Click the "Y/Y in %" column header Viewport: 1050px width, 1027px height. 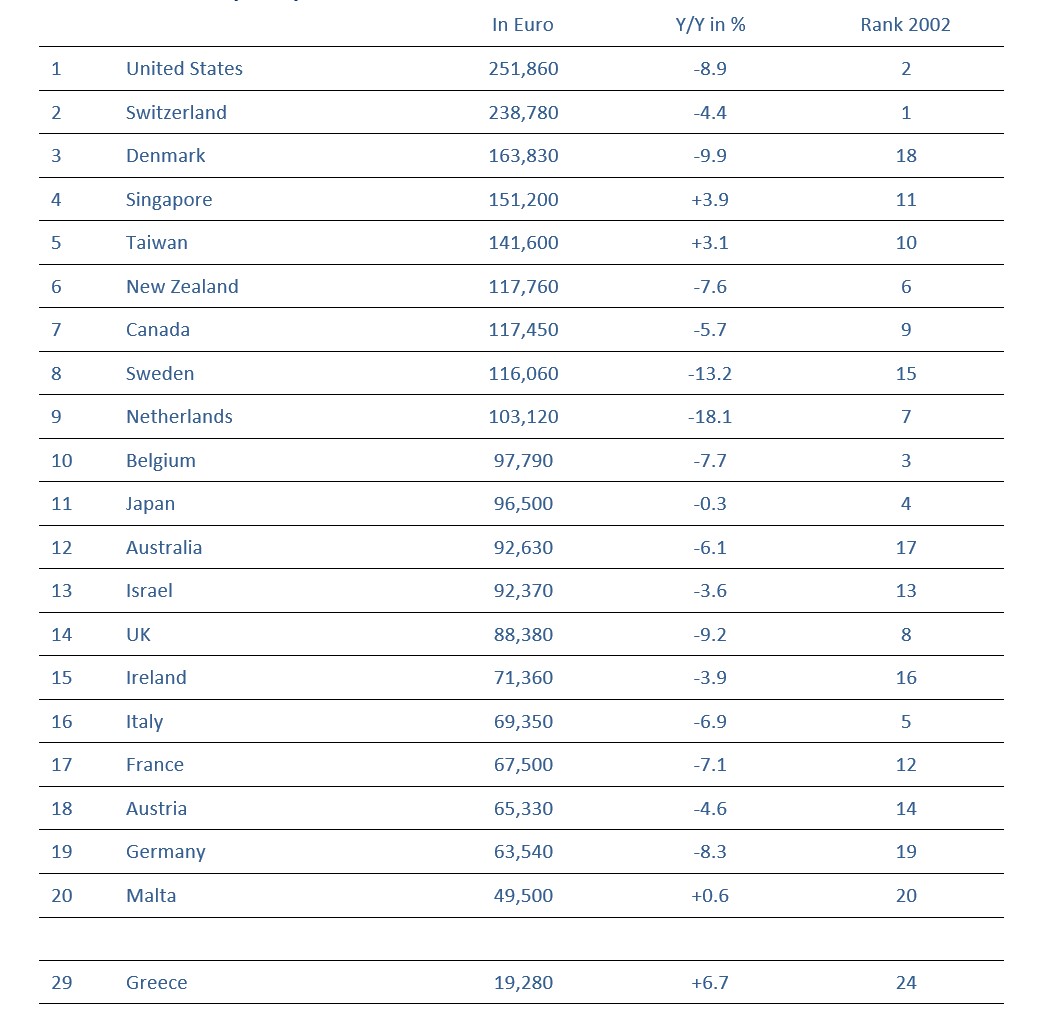click(x=710, y=25)
